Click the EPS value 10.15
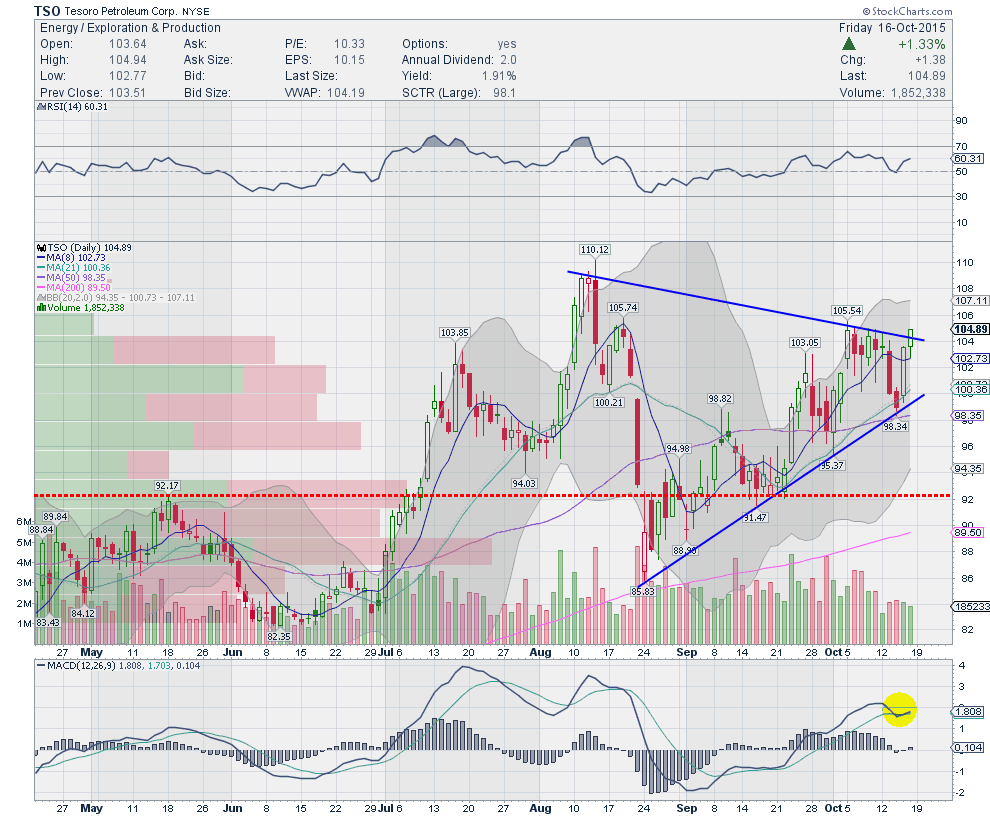The height and width of the screenshot is (817, 990). click(x=349, y=60)
